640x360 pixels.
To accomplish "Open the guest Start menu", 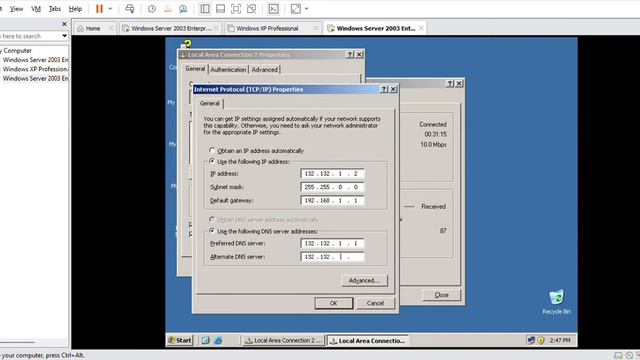I will click(180, 340).
